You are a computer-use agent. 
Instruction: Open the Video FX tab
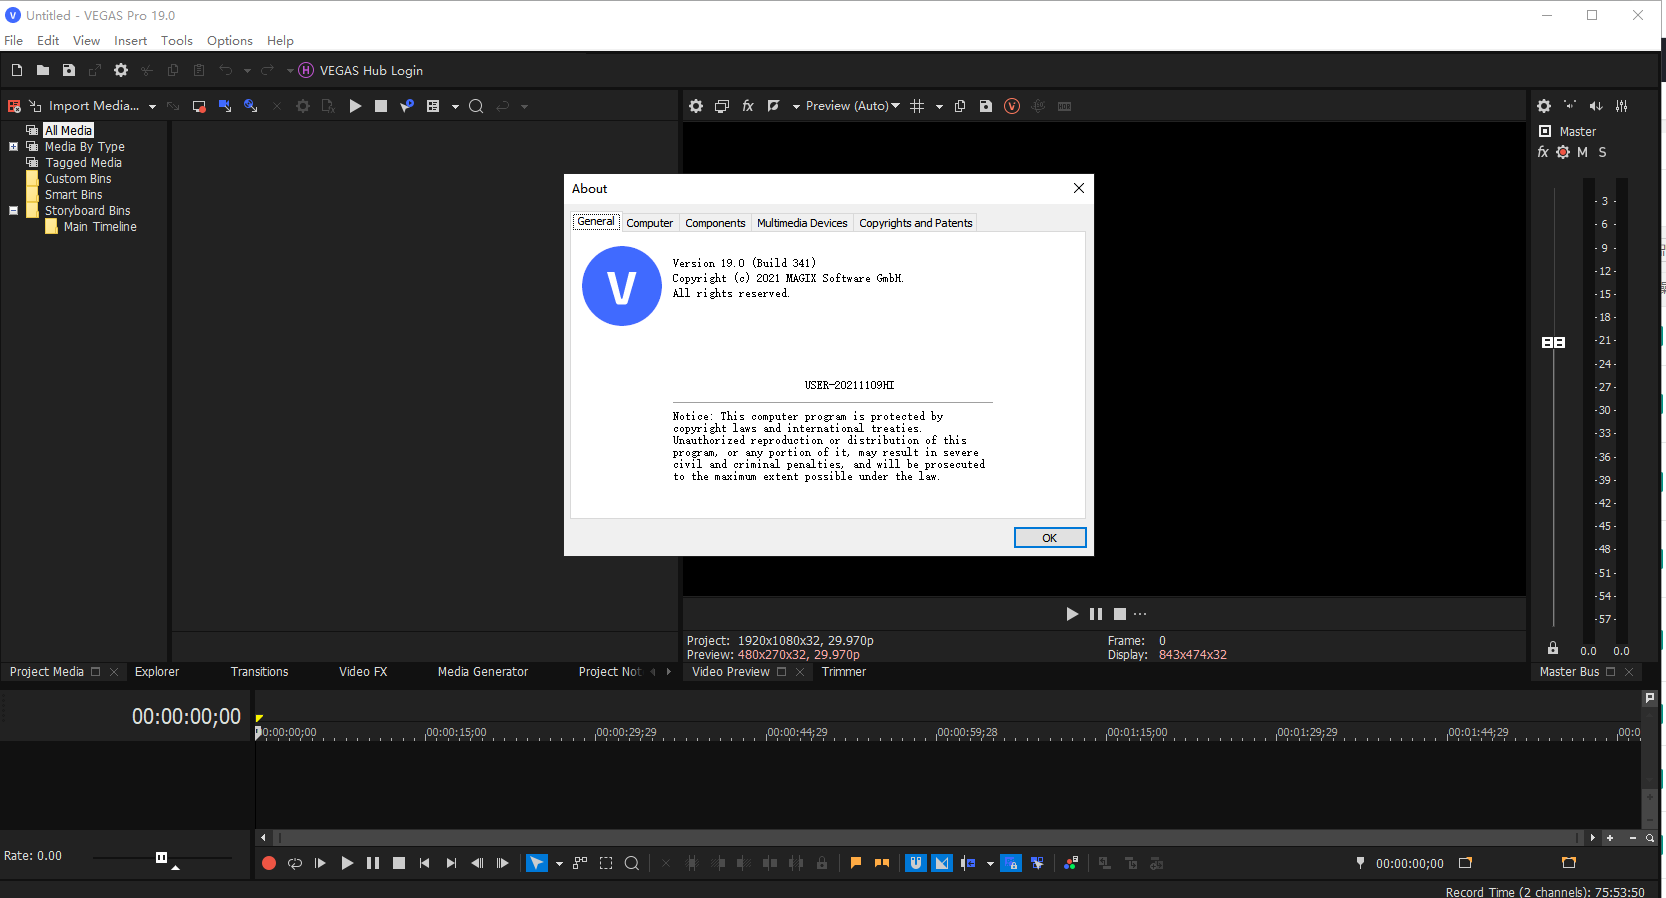point(363,672)
